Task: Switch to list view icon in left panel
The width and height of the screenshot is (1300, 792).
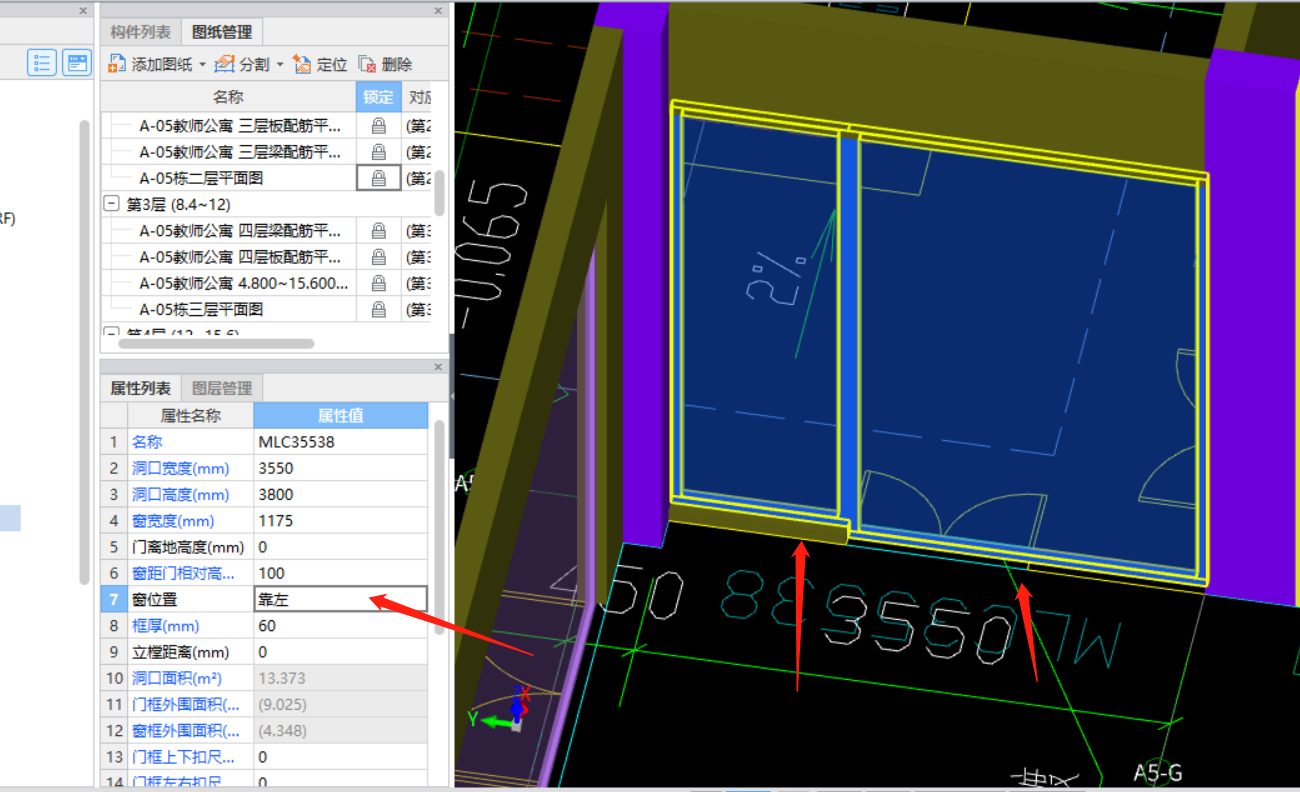Action: coord(42,63)
